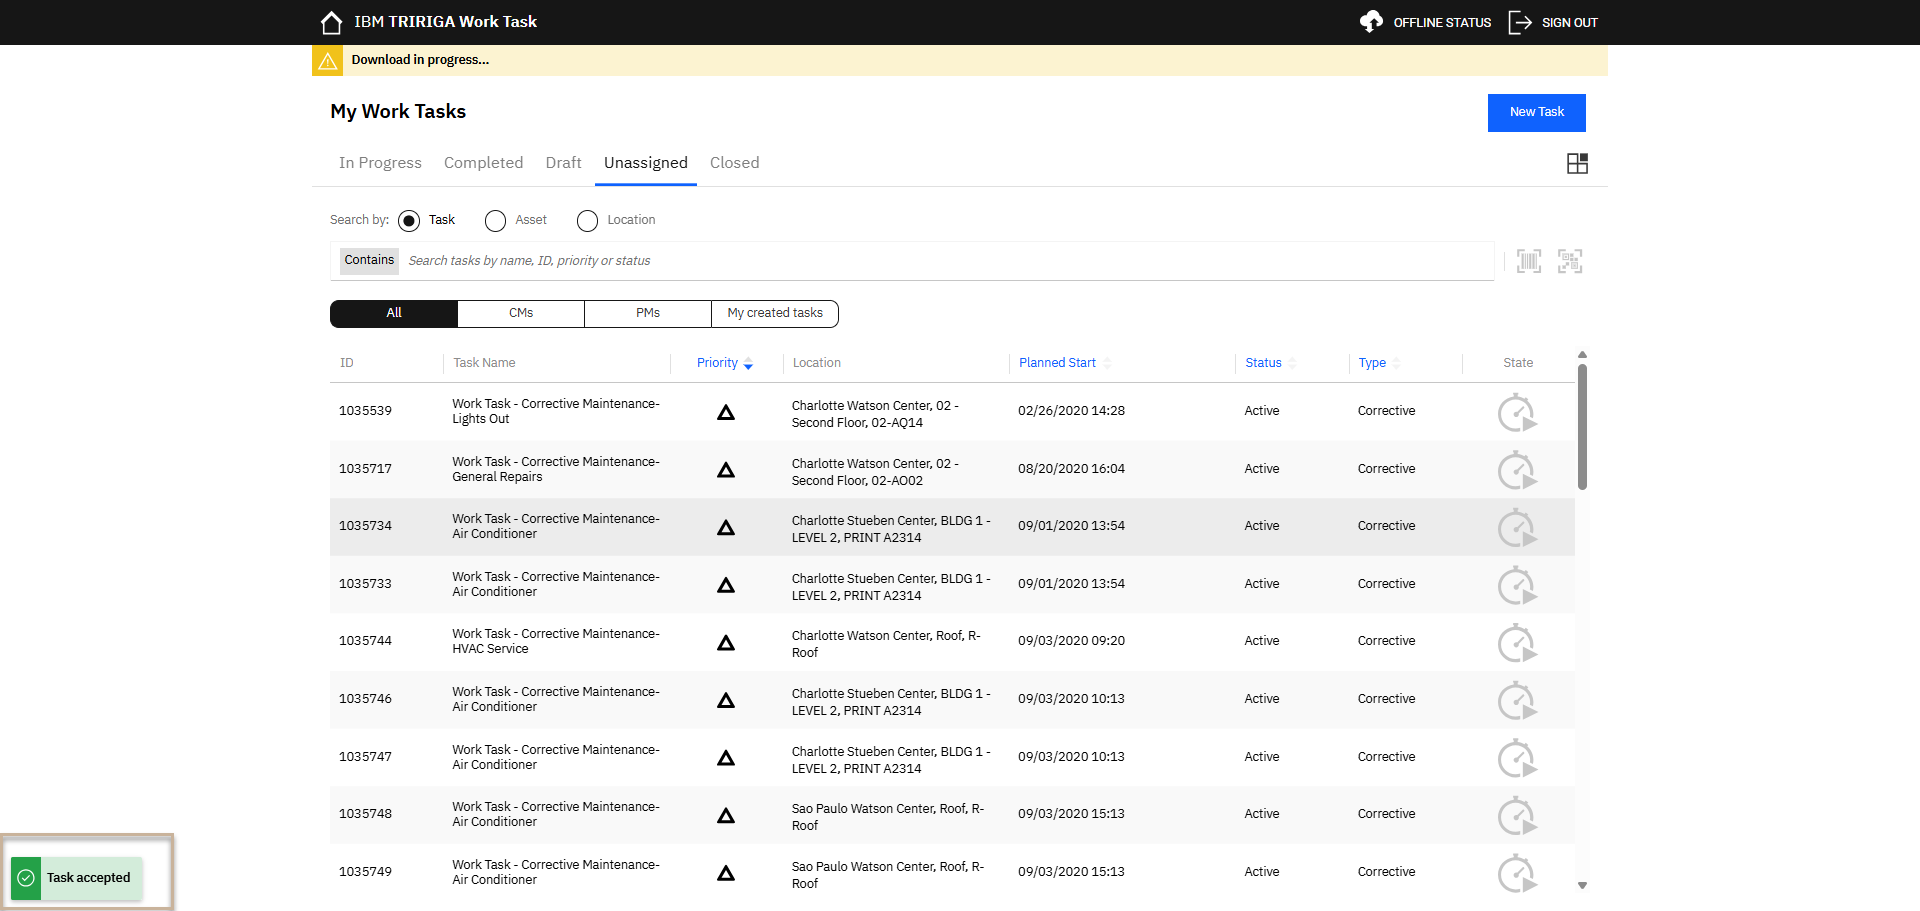This screenshot has width=1920, height=911.
Task: Click the Task accepted notification text
Action: pos(88,878)
